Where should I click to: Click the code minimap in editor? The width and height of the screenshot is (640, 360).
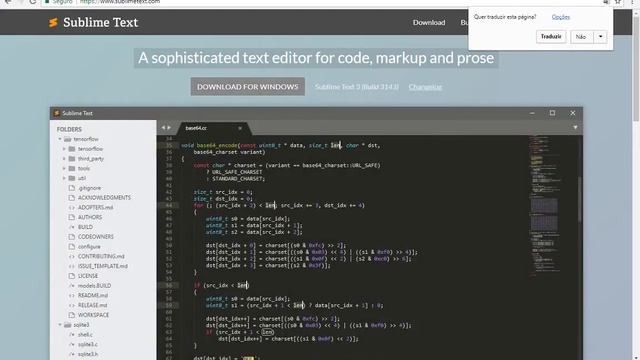[546, 206]
